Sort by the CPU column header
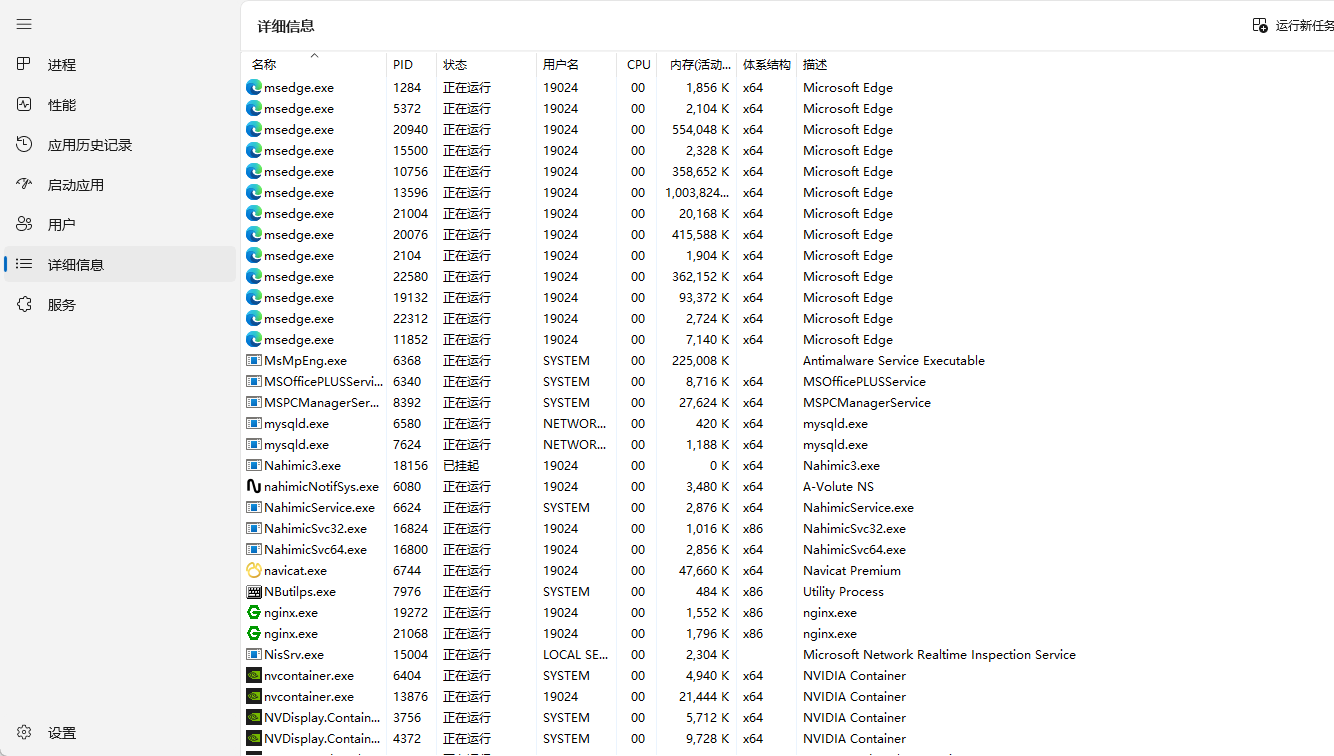Screen dimensions: 1334x756 pos(637,64)
